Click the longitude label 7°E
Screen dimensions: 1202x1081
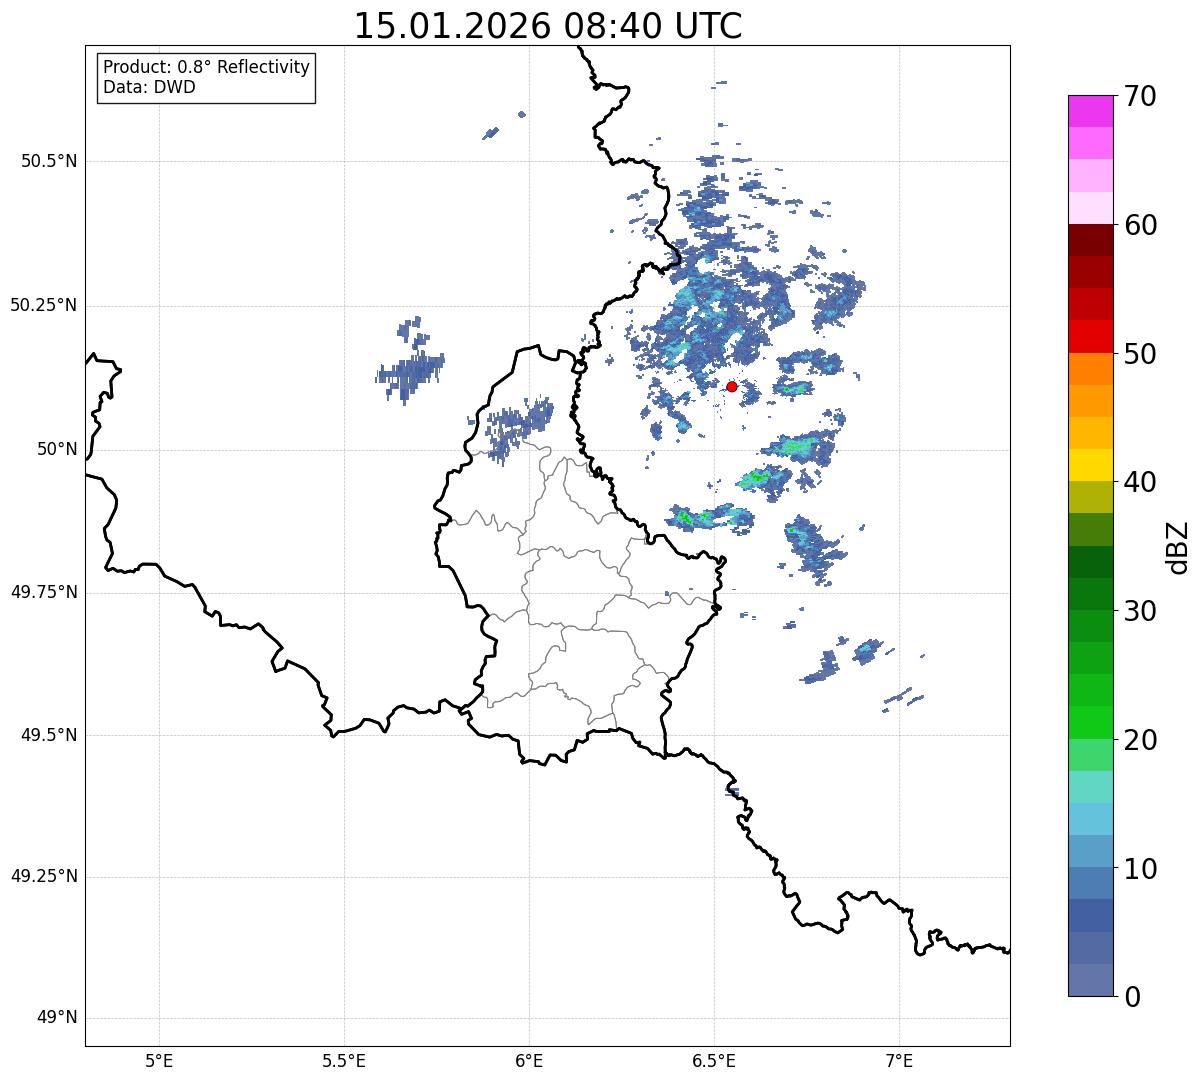pyautogui.click(x=899, y=1061)
